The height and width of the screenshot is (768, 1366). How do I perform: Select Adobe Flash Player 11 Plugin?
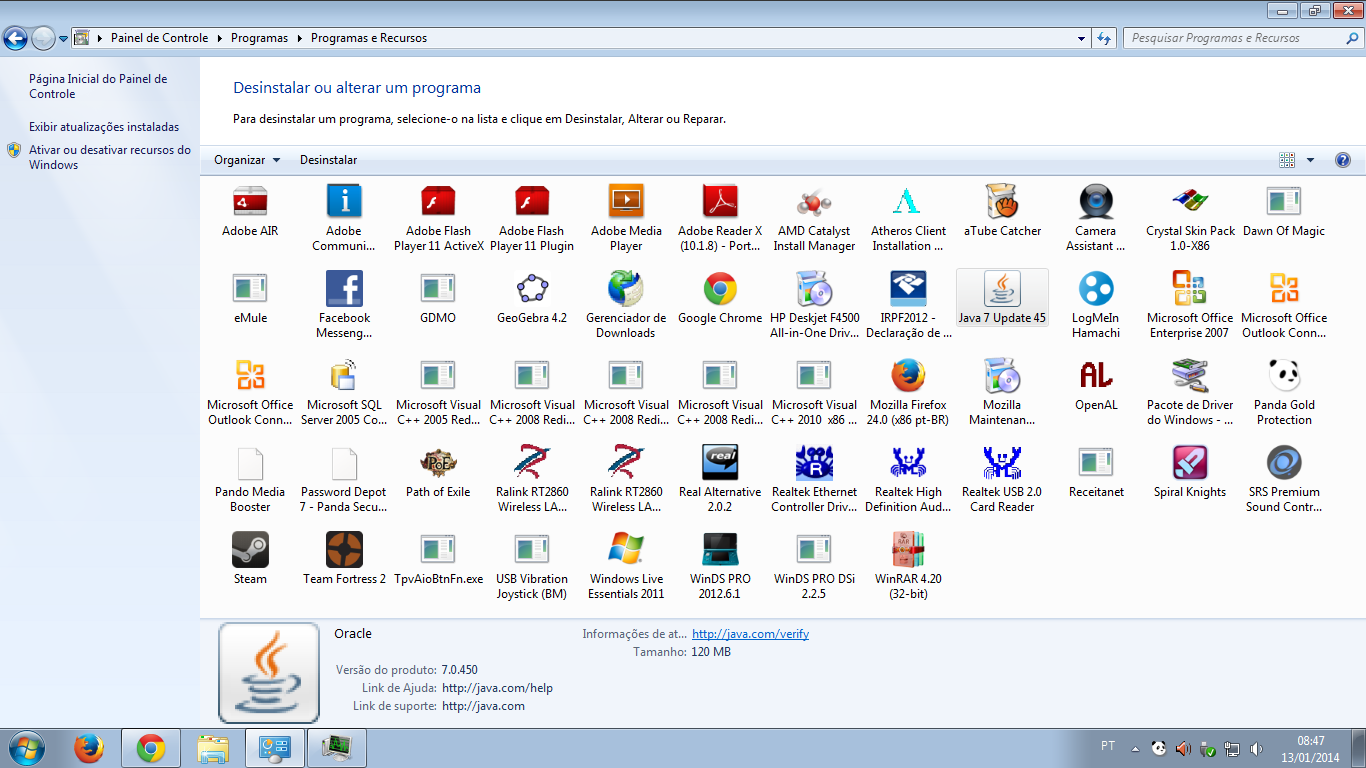[532, 218]
